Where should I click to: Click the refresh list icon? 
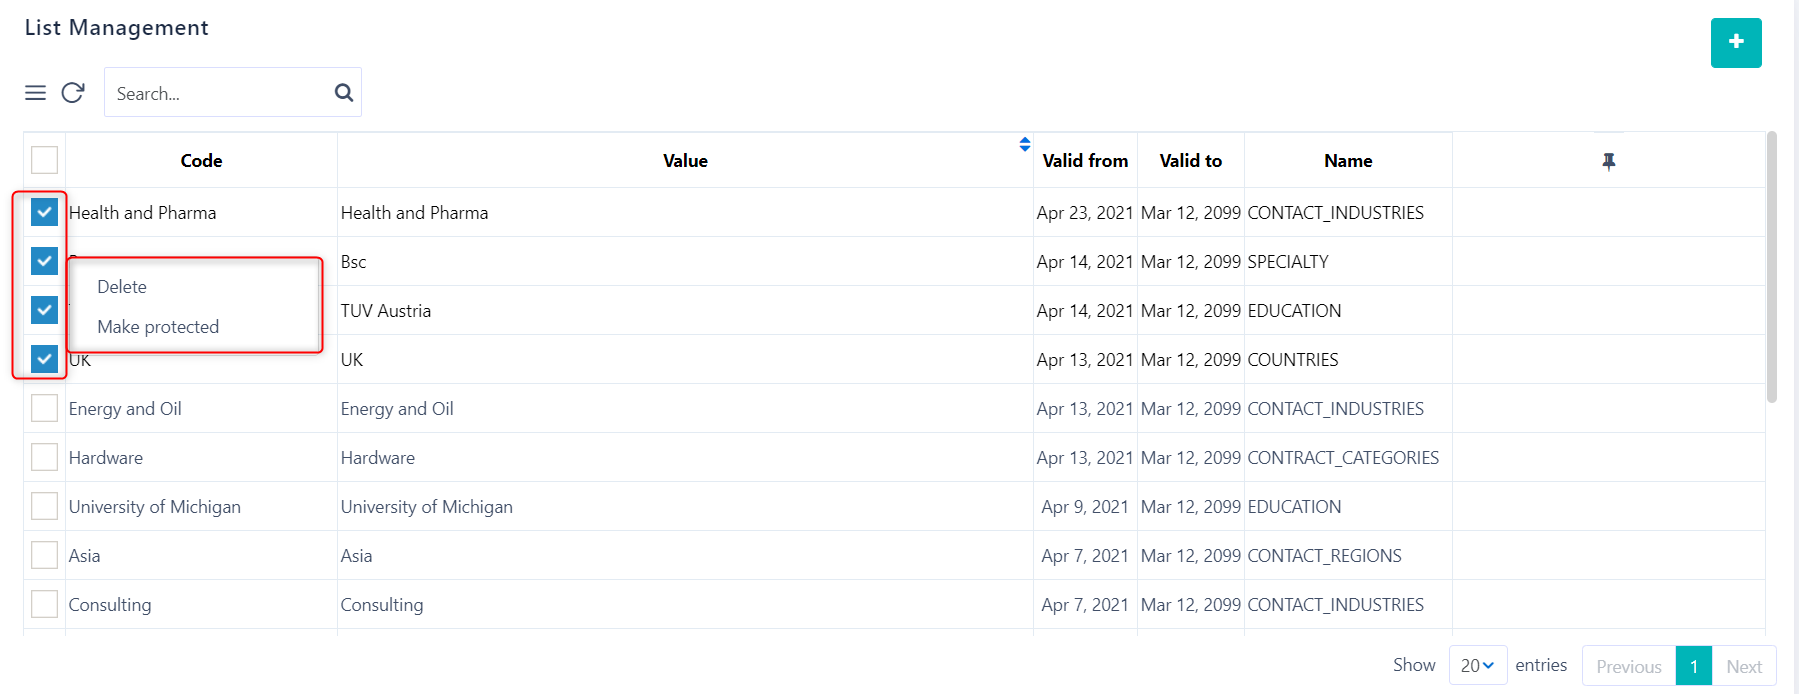click(x=73, y=93)
